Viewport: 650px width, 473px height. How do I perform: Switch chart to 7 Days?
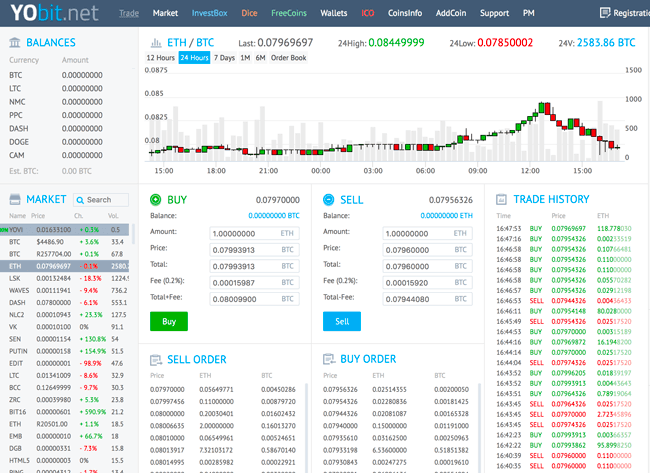pos(224,58)
